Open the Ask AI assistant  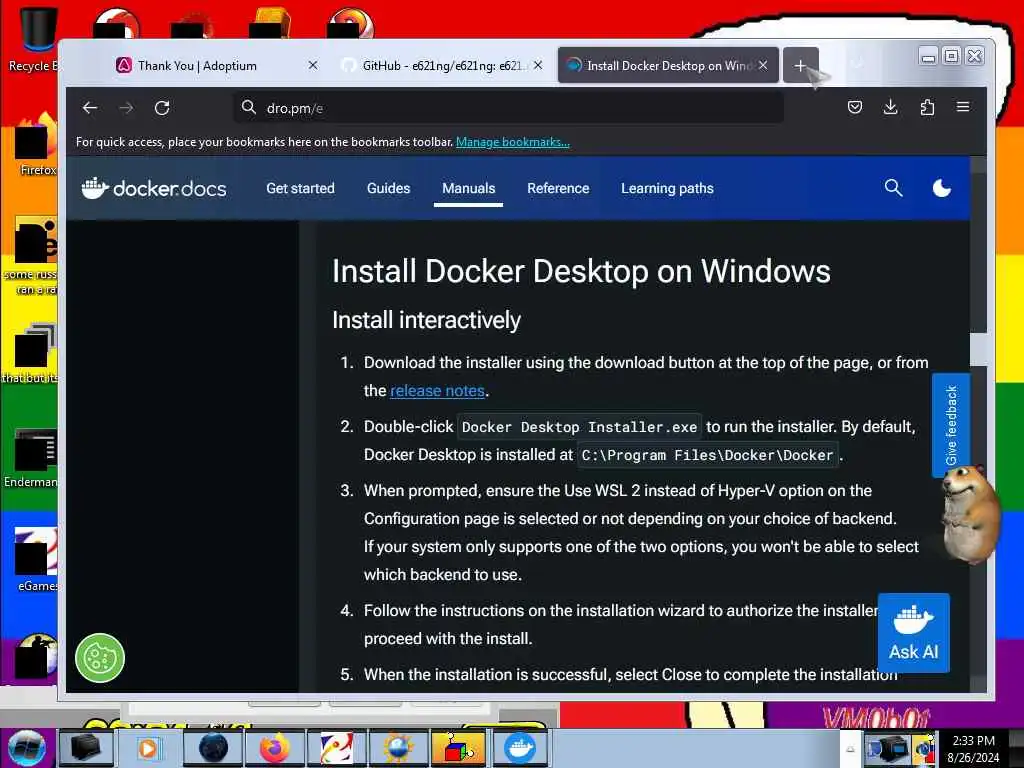point(914,632)
